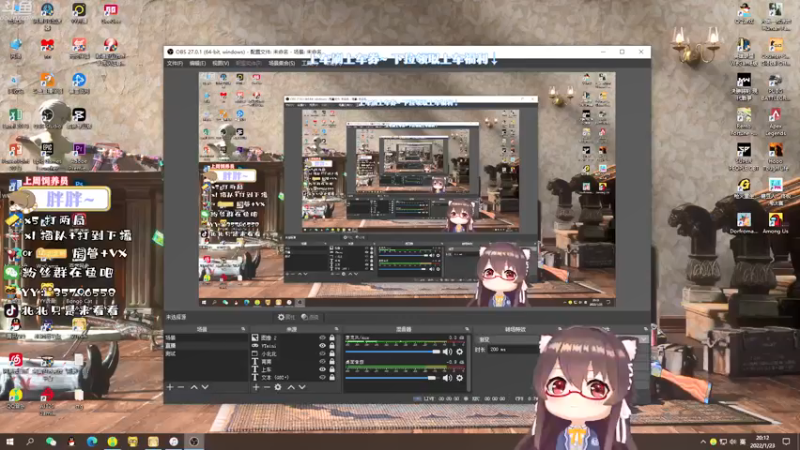Open the 场景集合(S) menu in OBS

(282, 63)
